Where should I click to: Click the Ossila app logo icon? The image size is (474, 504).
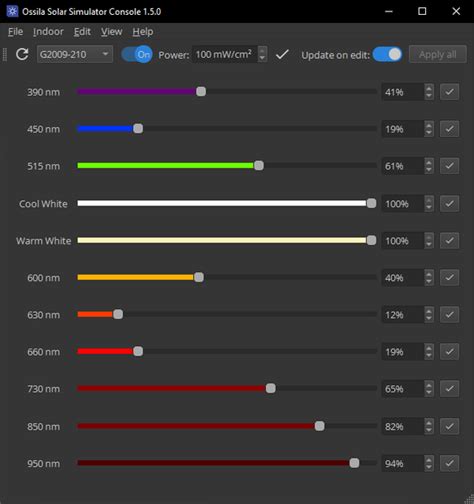click(12, 11)
